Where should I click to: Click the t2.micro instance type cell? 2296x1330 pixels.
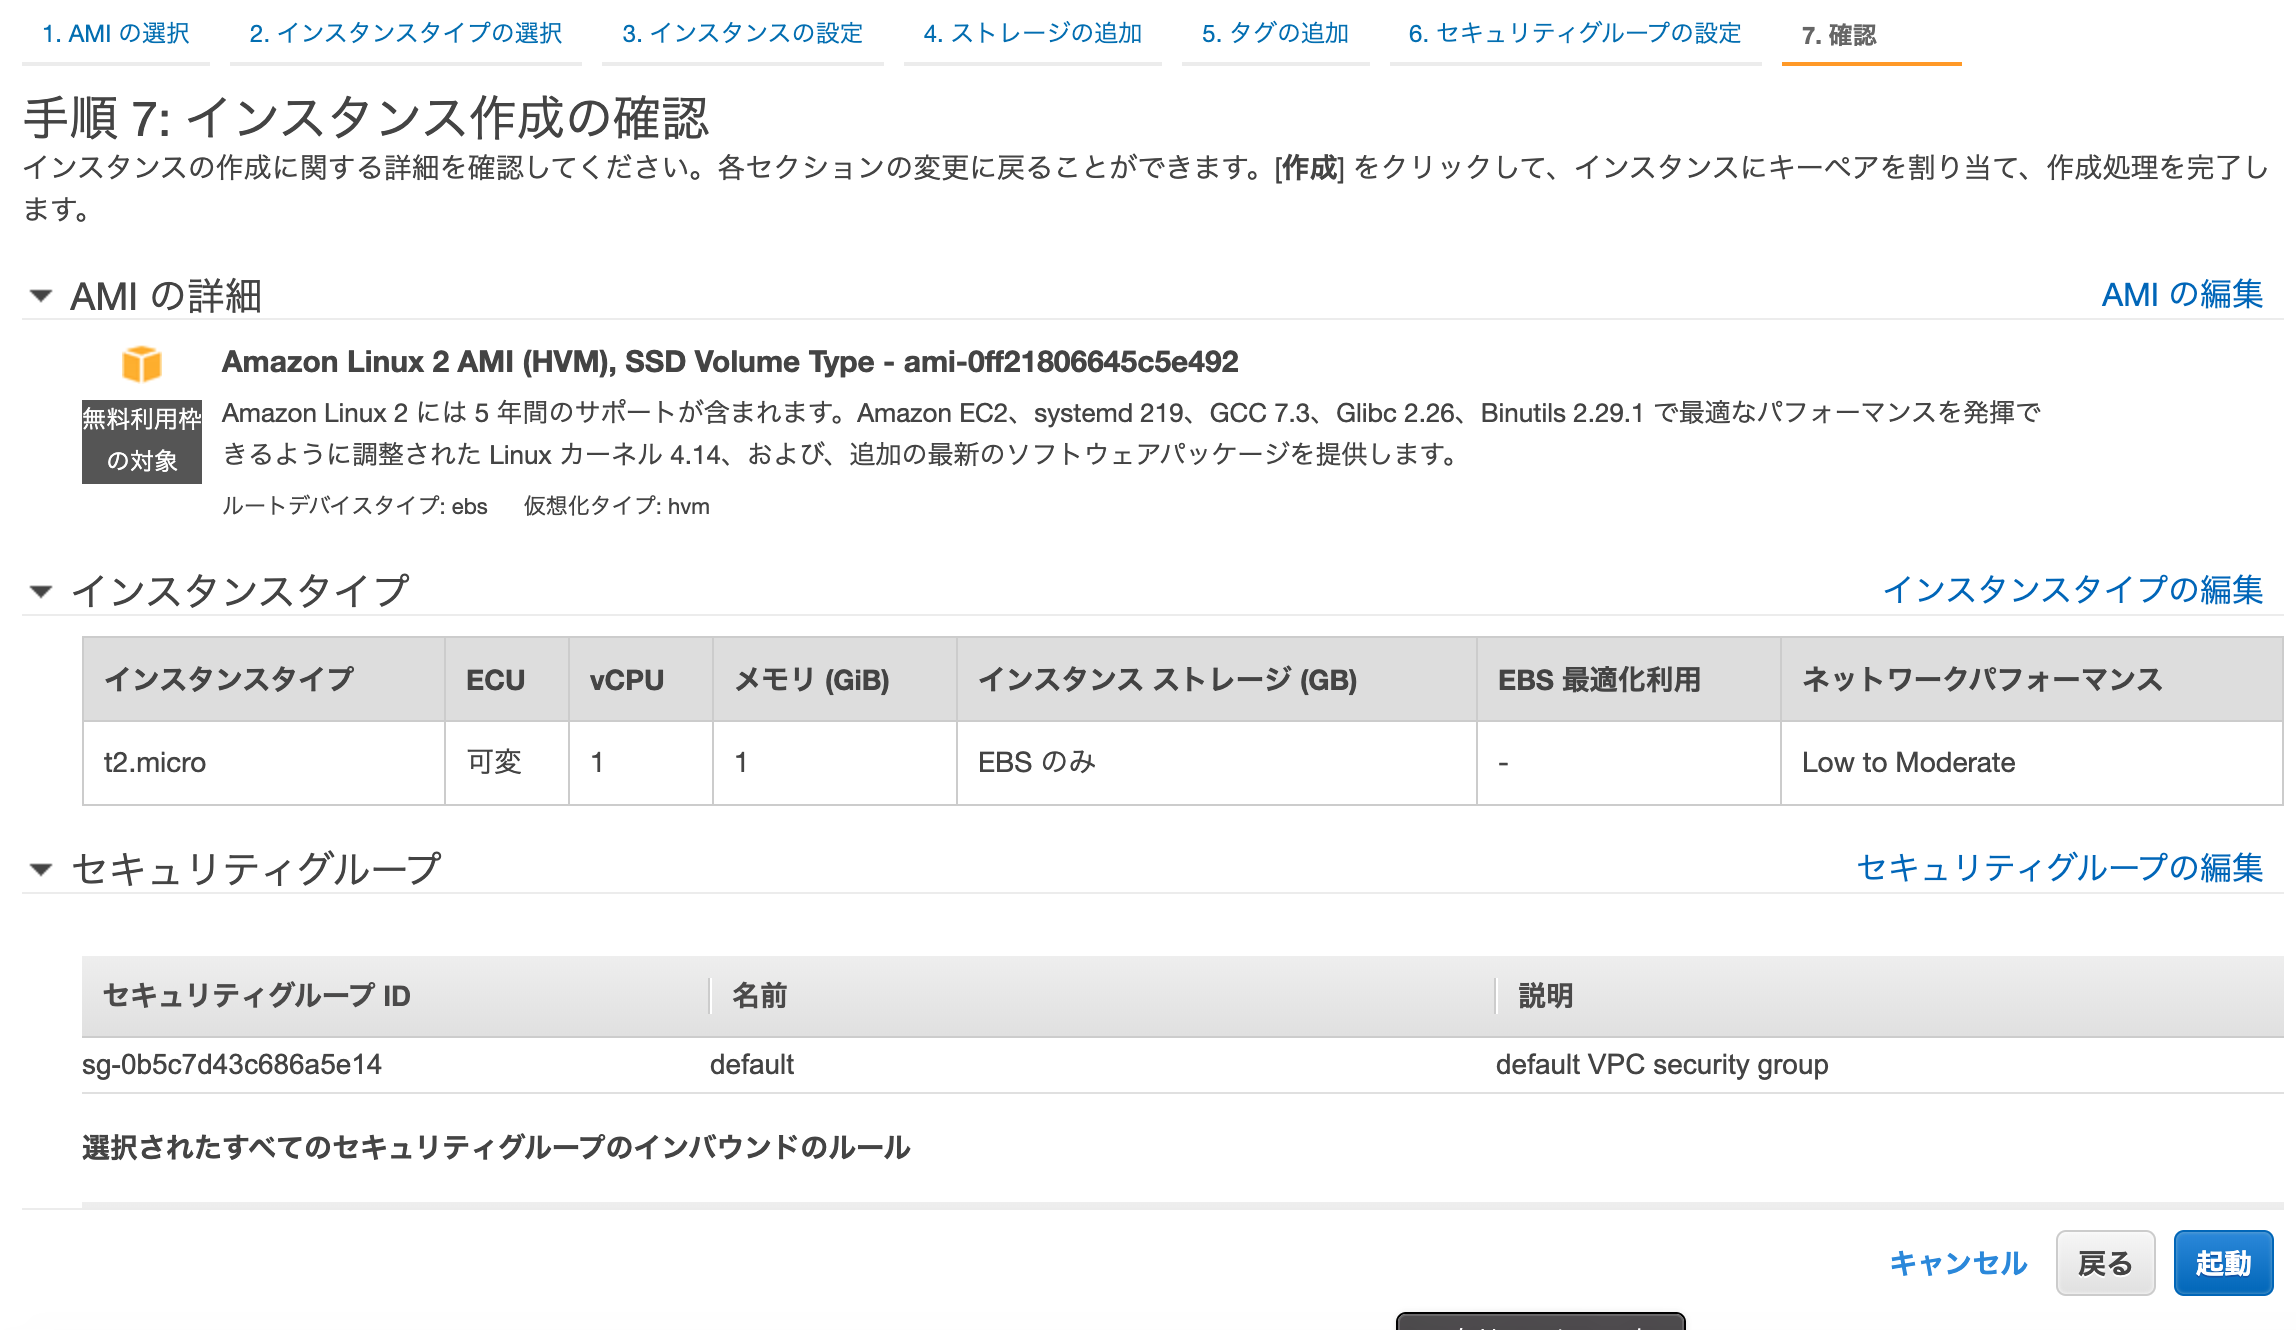[264, 762]
